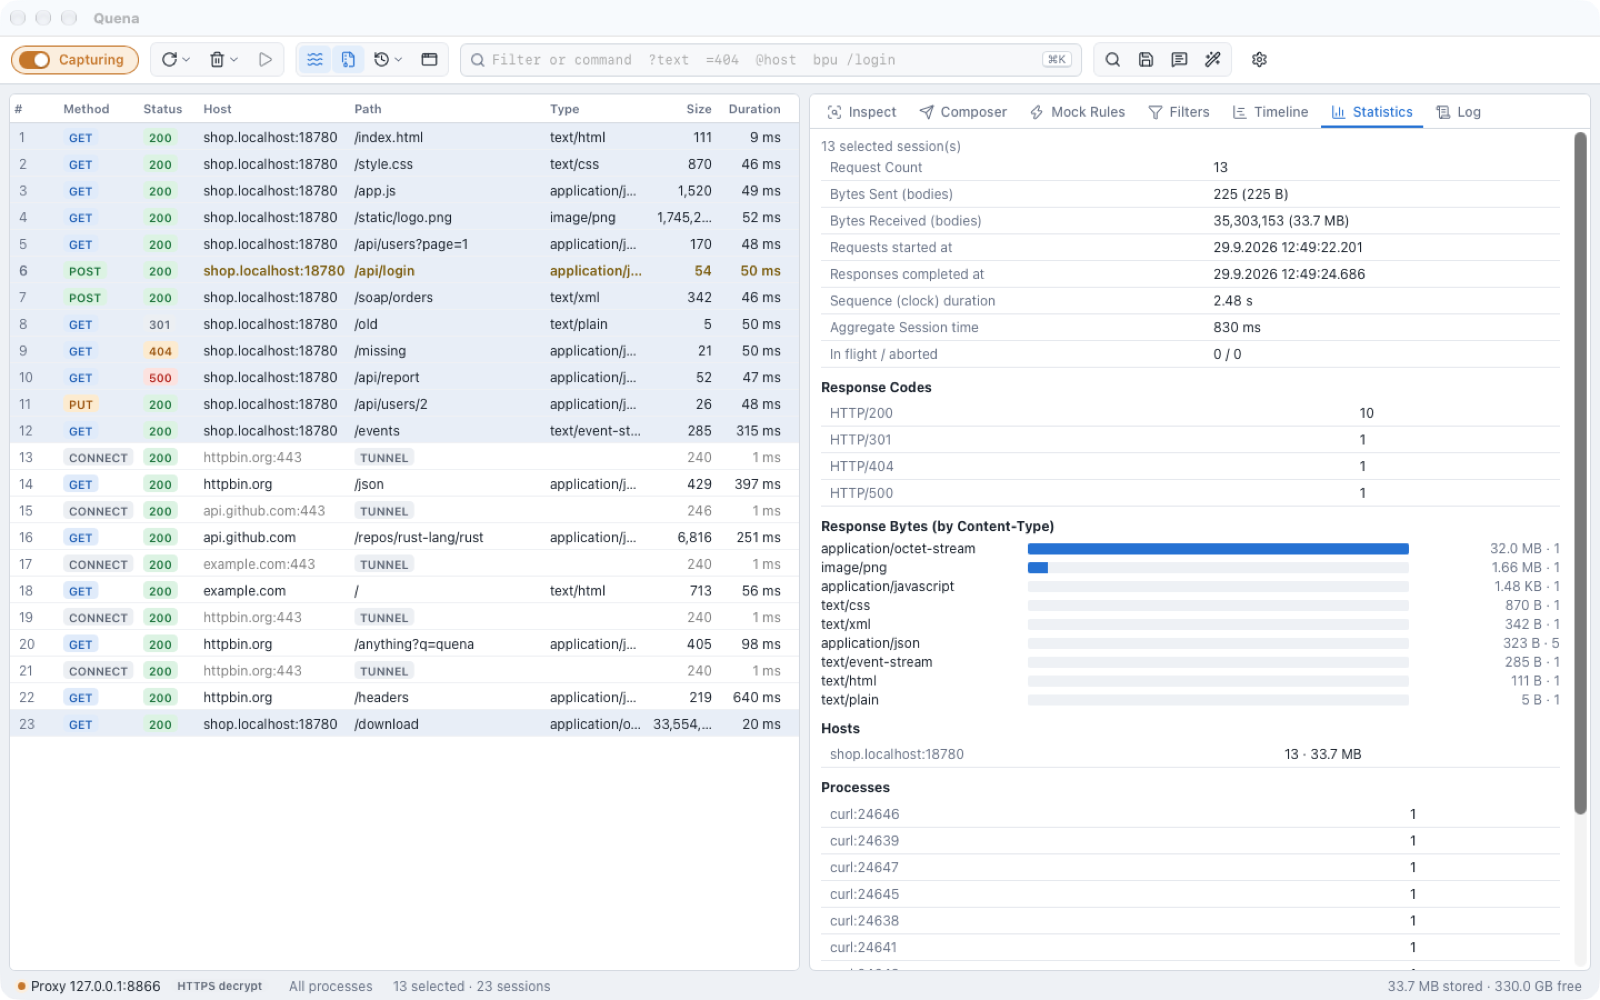Click the history clock icon
Viewport: 1600px width, 1000px height.
tap(381, 60)
